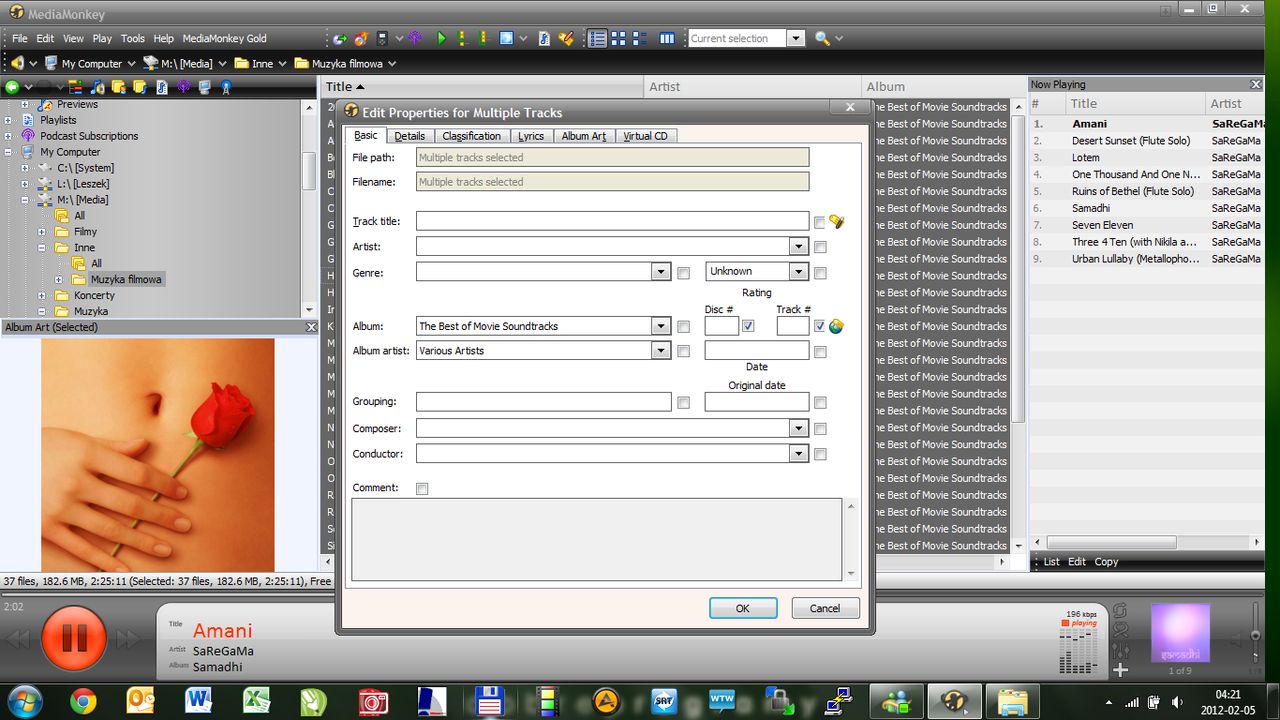Uncheck the Disc # checkbox
Image resolution: width=1280 pixels, height=720 pixels.
click(748, 326)
